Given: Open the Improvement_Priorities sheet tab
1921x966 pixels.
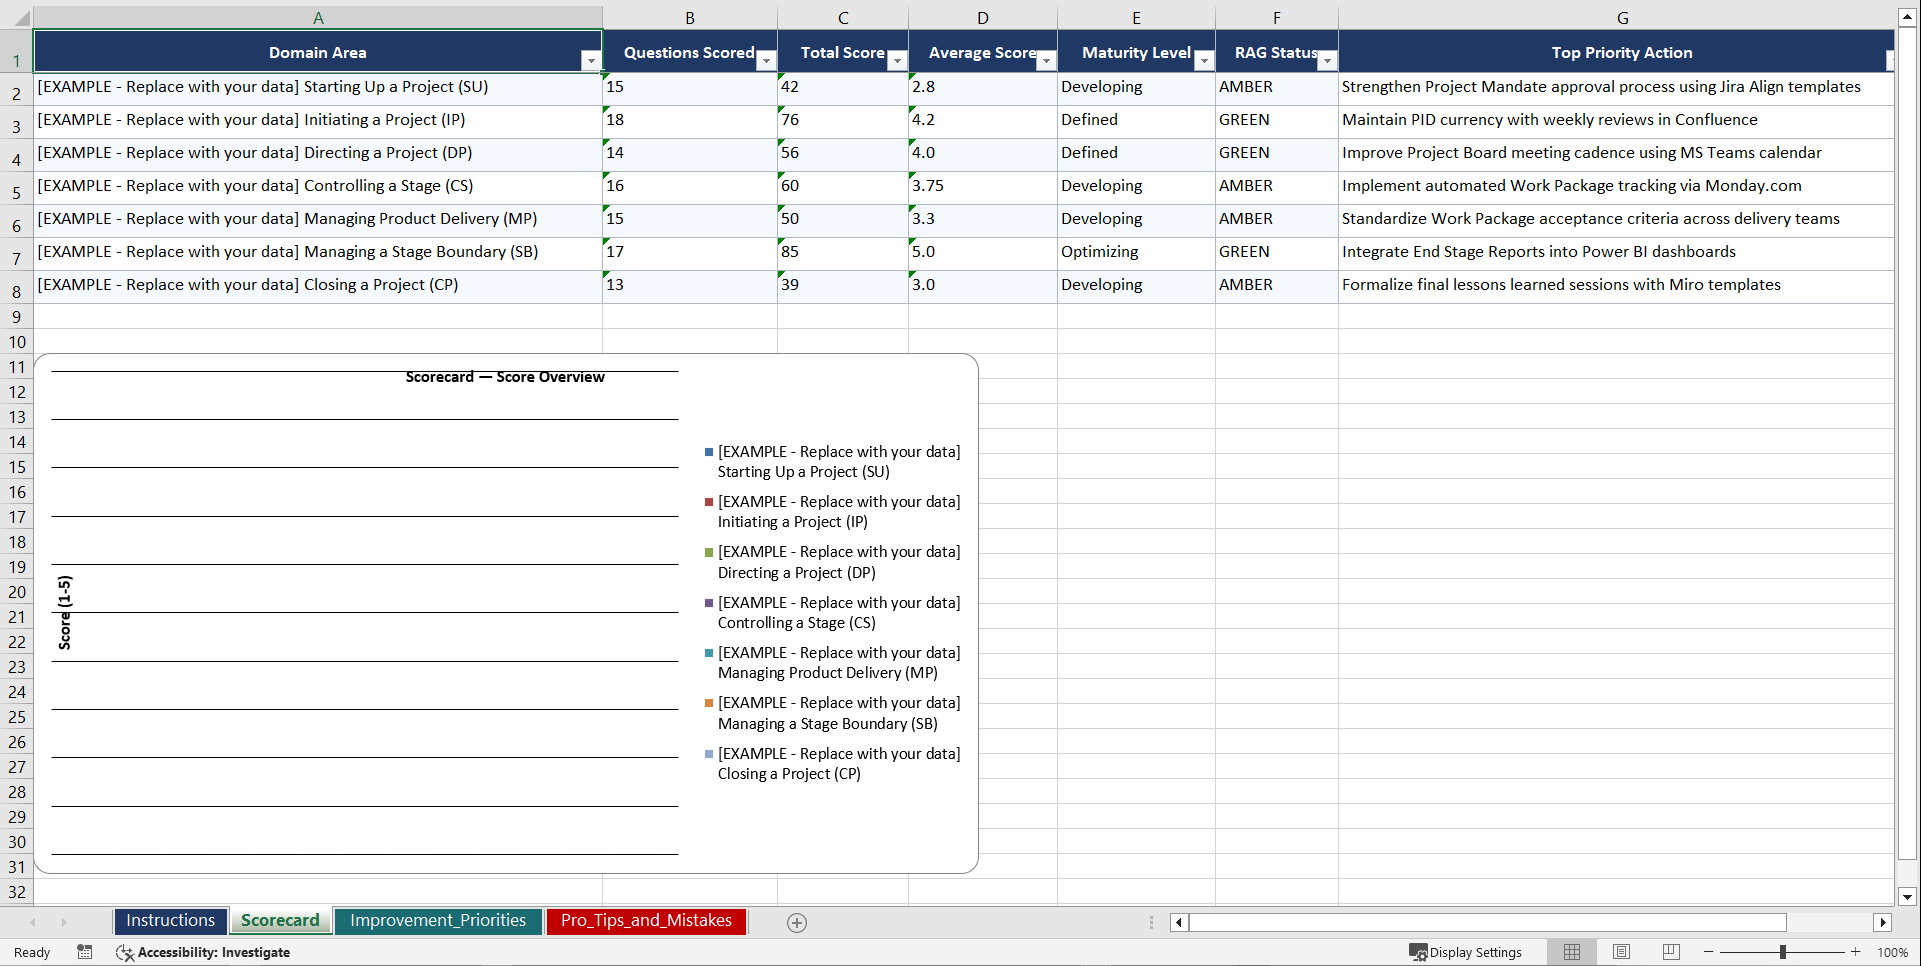Looking at the screenshot, I should (438, 920).
